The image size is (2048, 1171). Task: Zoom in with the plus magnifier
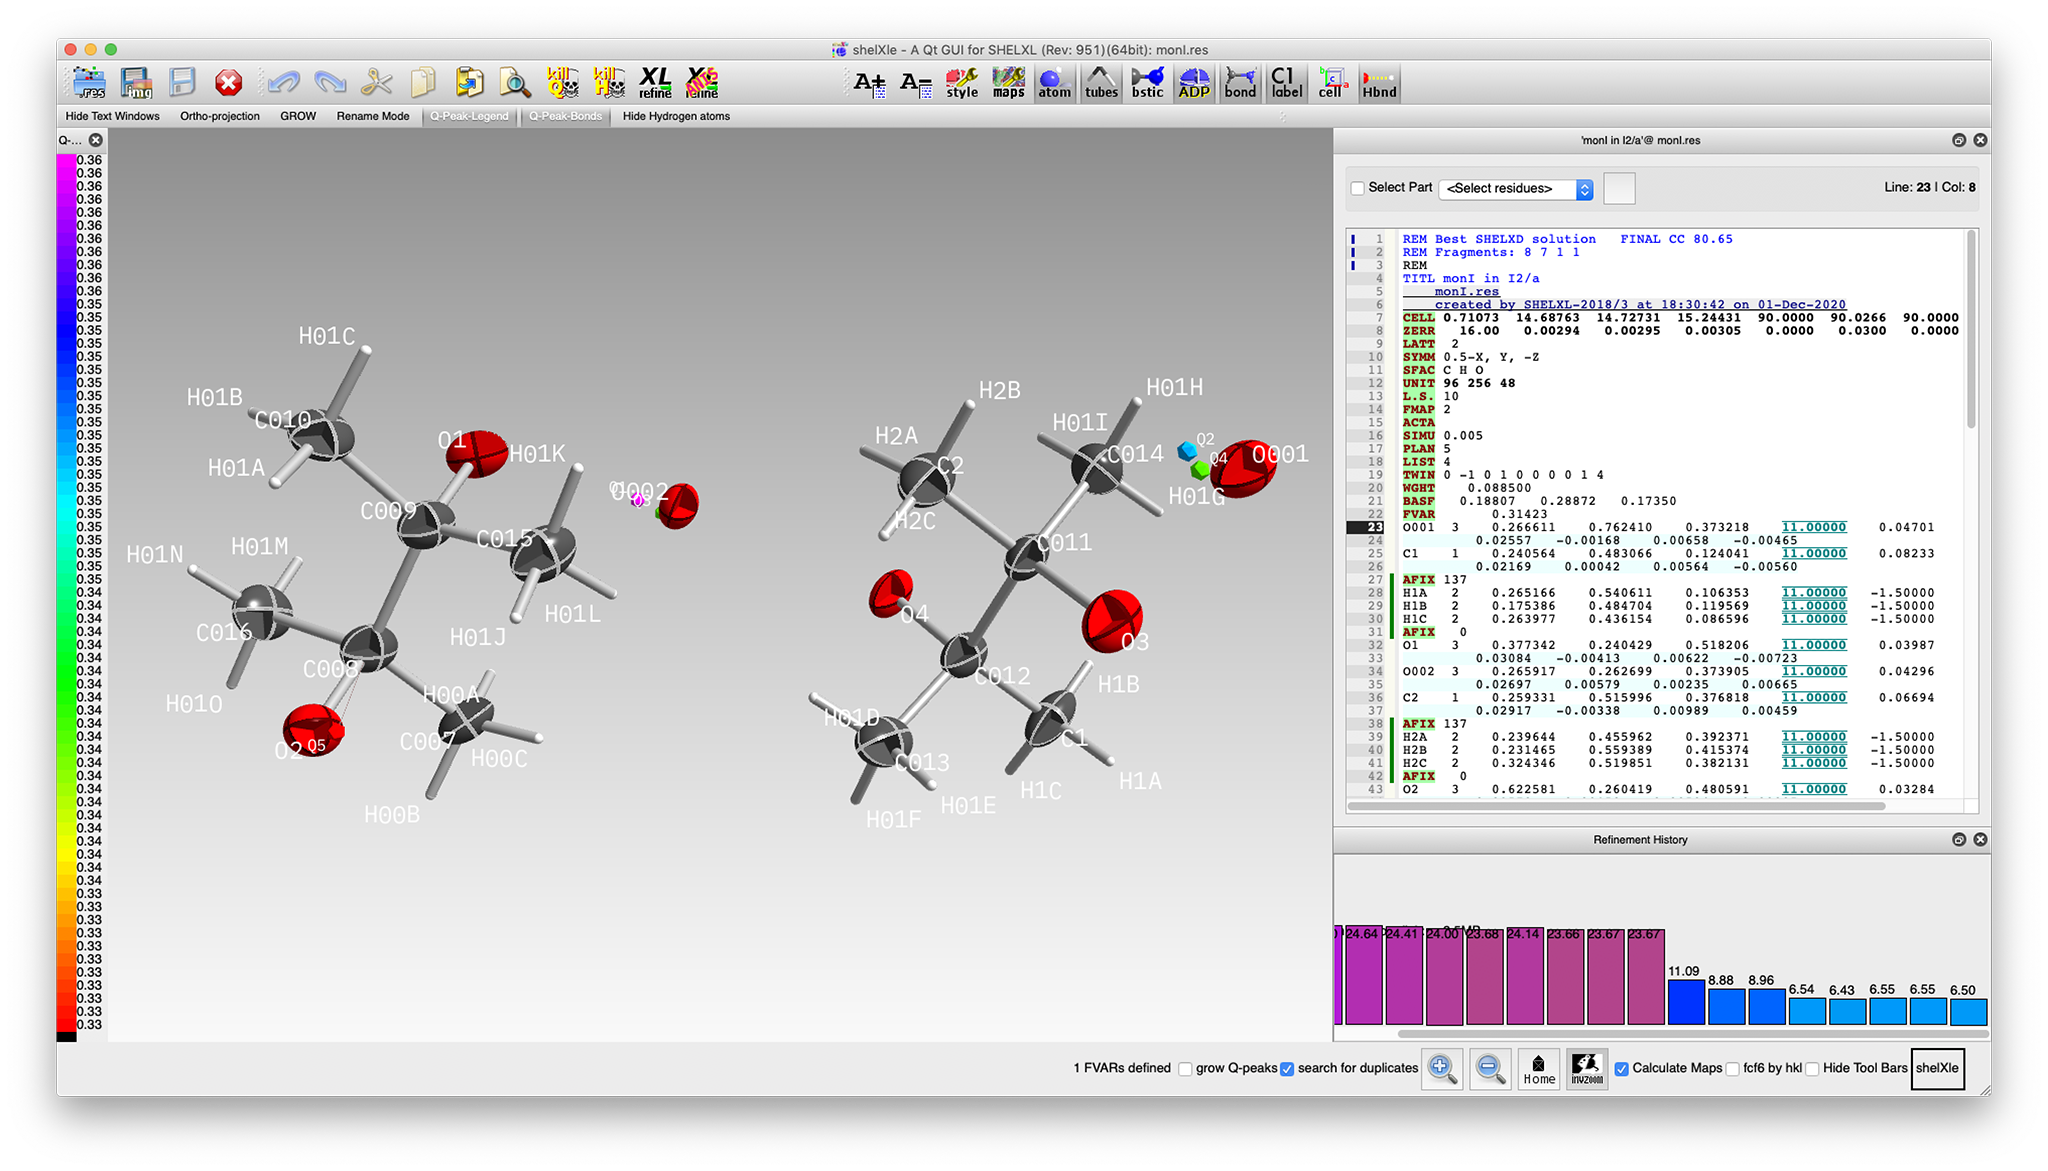pyautogui.click(x=1442, y=1068)
